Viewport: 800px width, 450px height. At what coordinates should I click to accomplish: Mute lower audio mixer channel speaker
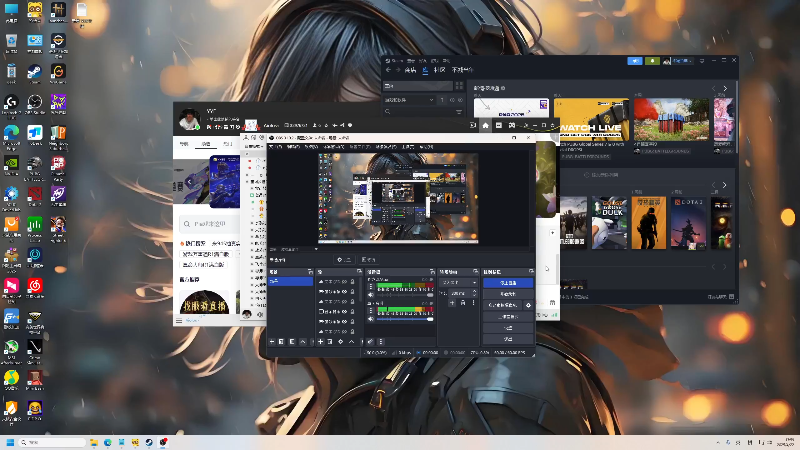pos(370,319)
